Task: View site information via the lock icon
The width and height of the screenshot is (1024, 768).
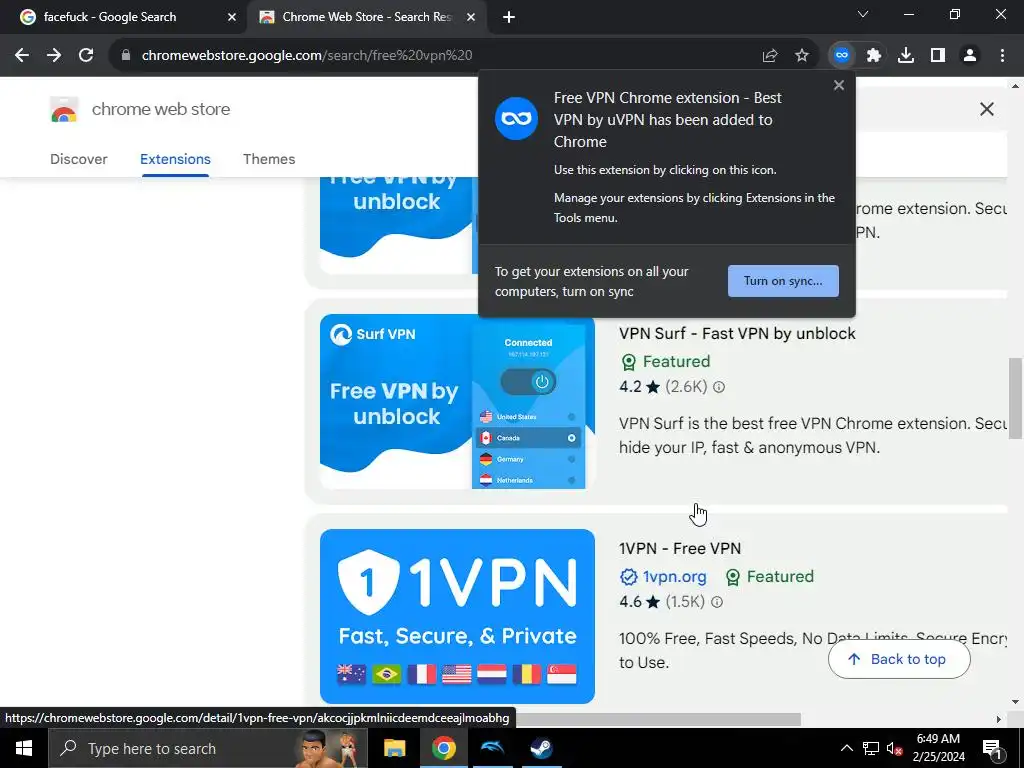Action: pos(126,56)
